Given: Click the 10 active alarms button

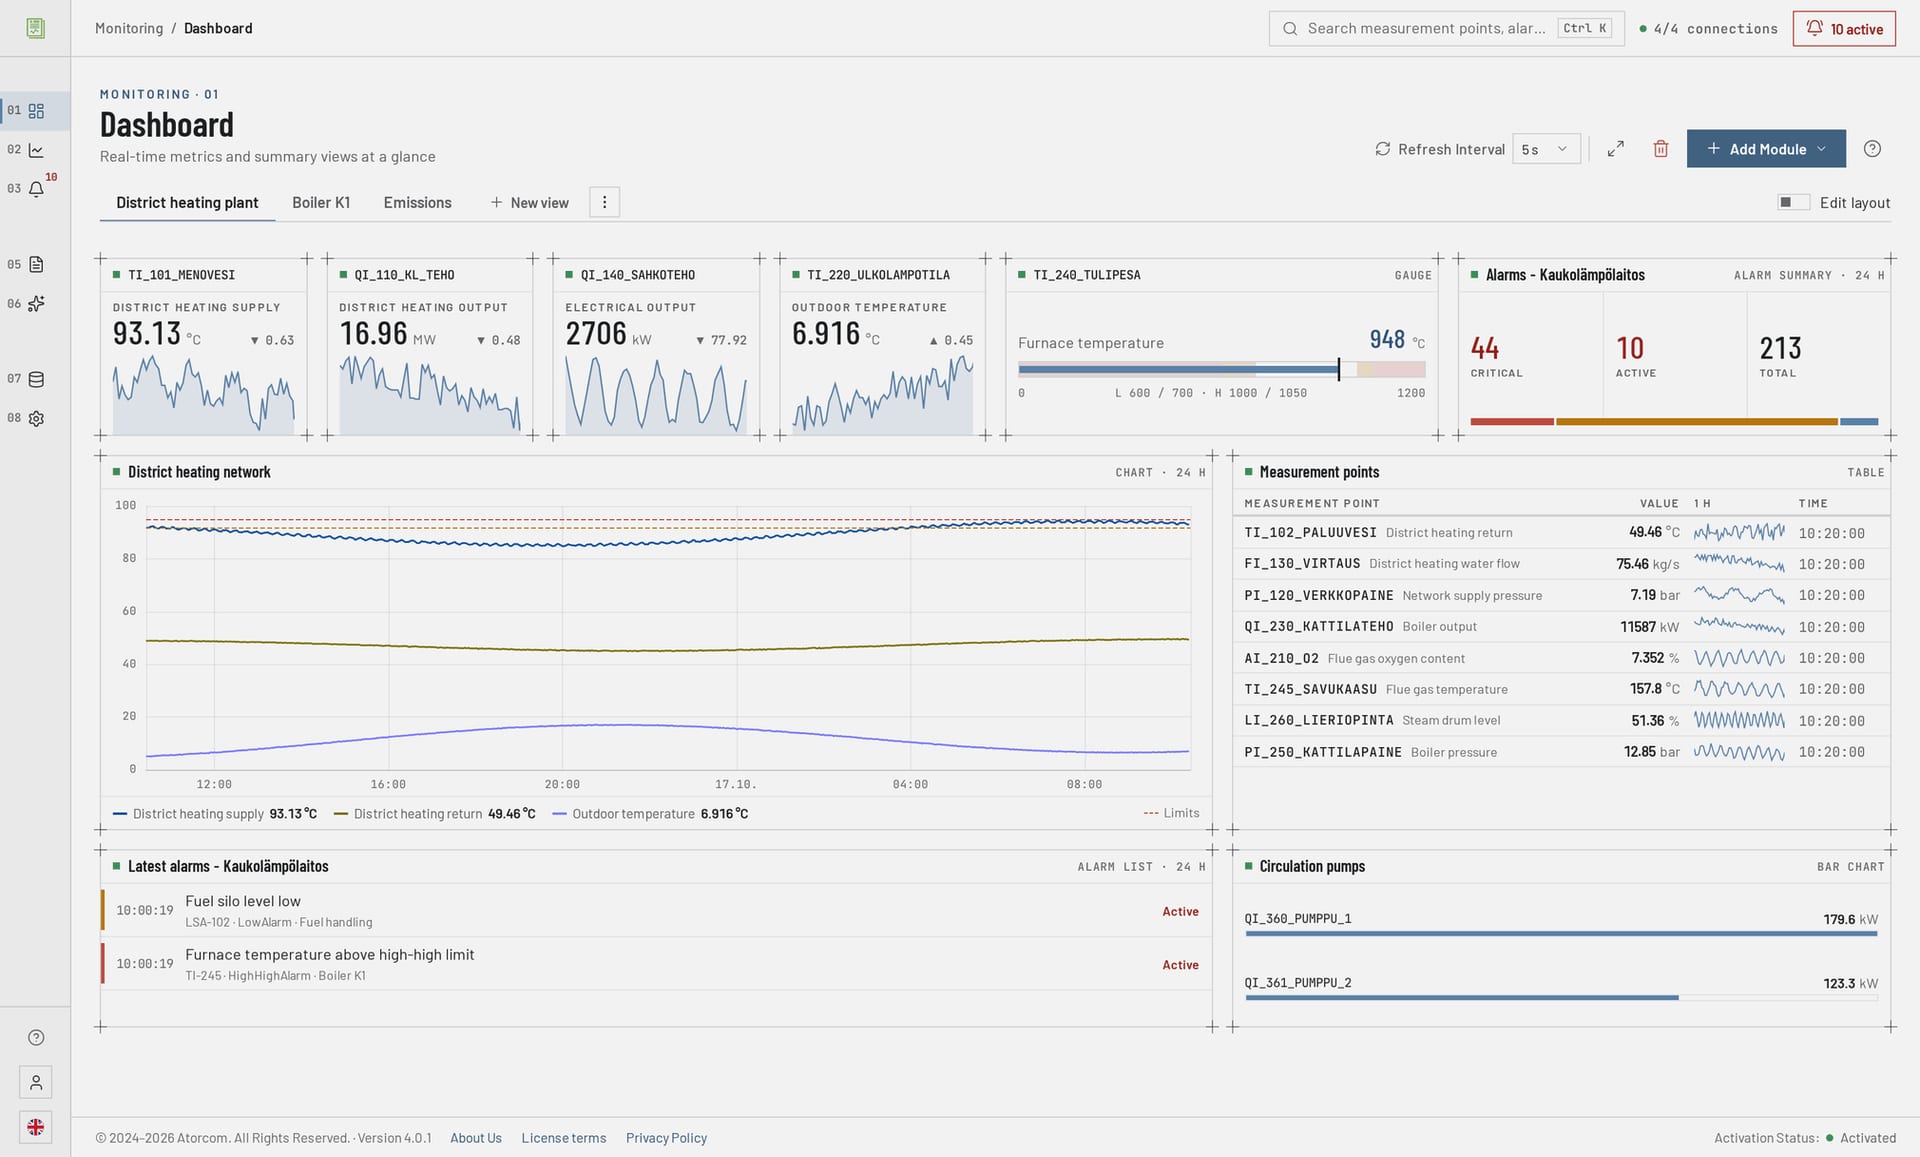Looking at the screenshot, I should tap(1844, 29).
